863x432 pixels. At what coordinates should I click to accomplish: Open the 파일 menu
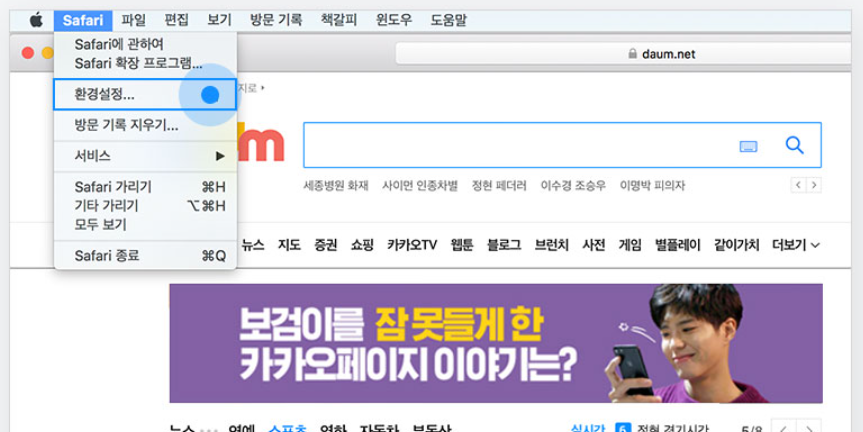[134, 20]
